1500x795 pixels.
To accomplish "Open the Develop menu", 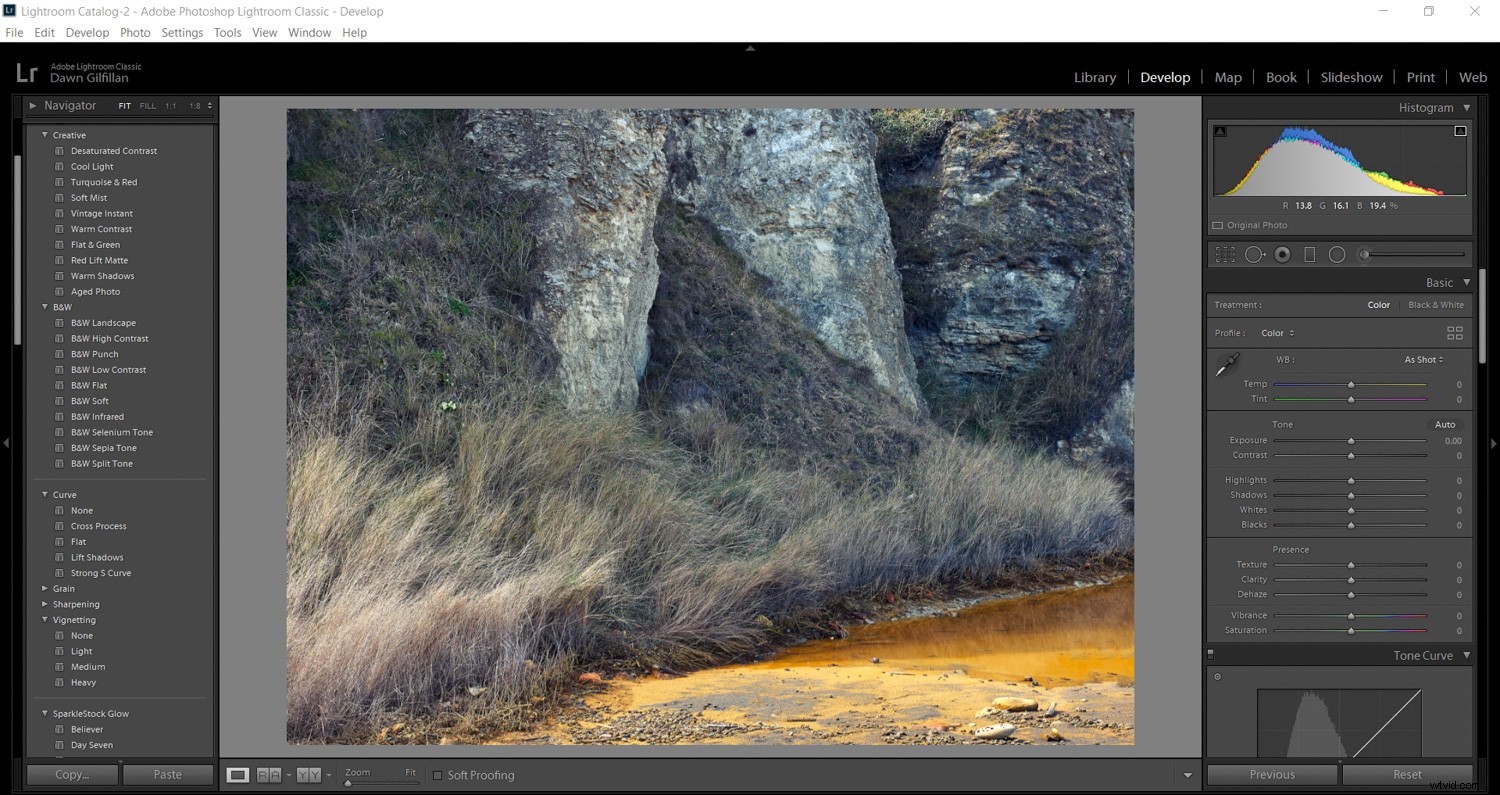I will [87, 32].
